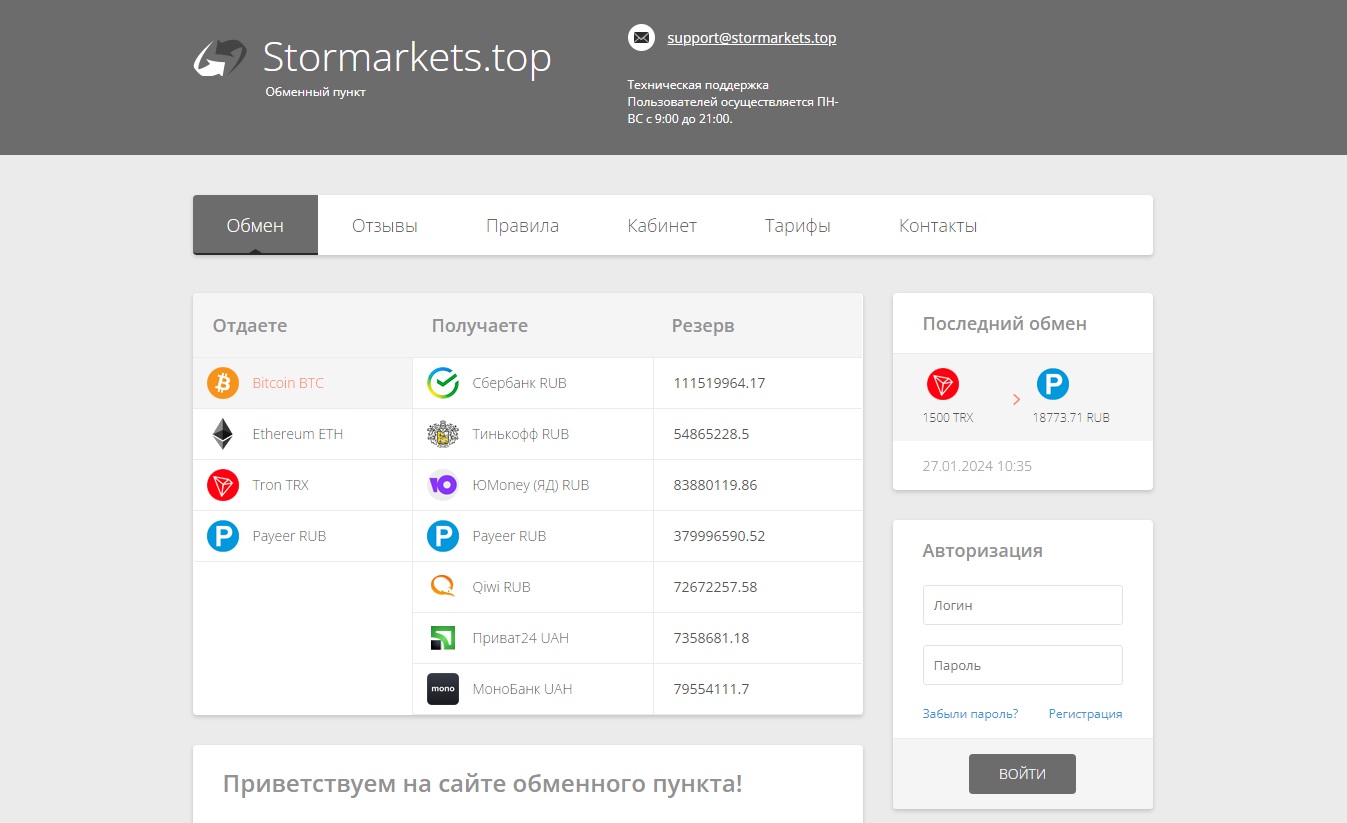Open the Контакты tab
This screenshot has height=823, width=1347.
938,225
